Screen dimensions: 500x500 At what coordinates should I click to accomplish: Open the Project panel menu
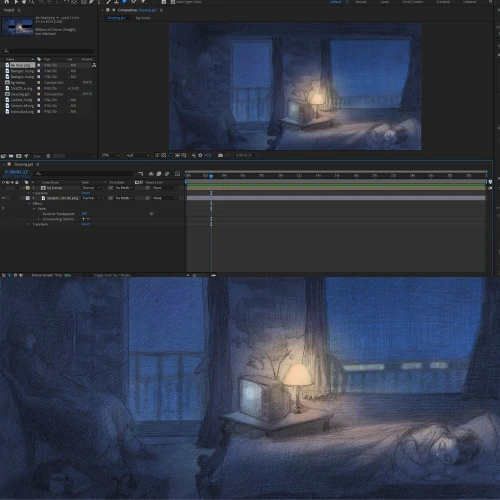pos(19,10)
